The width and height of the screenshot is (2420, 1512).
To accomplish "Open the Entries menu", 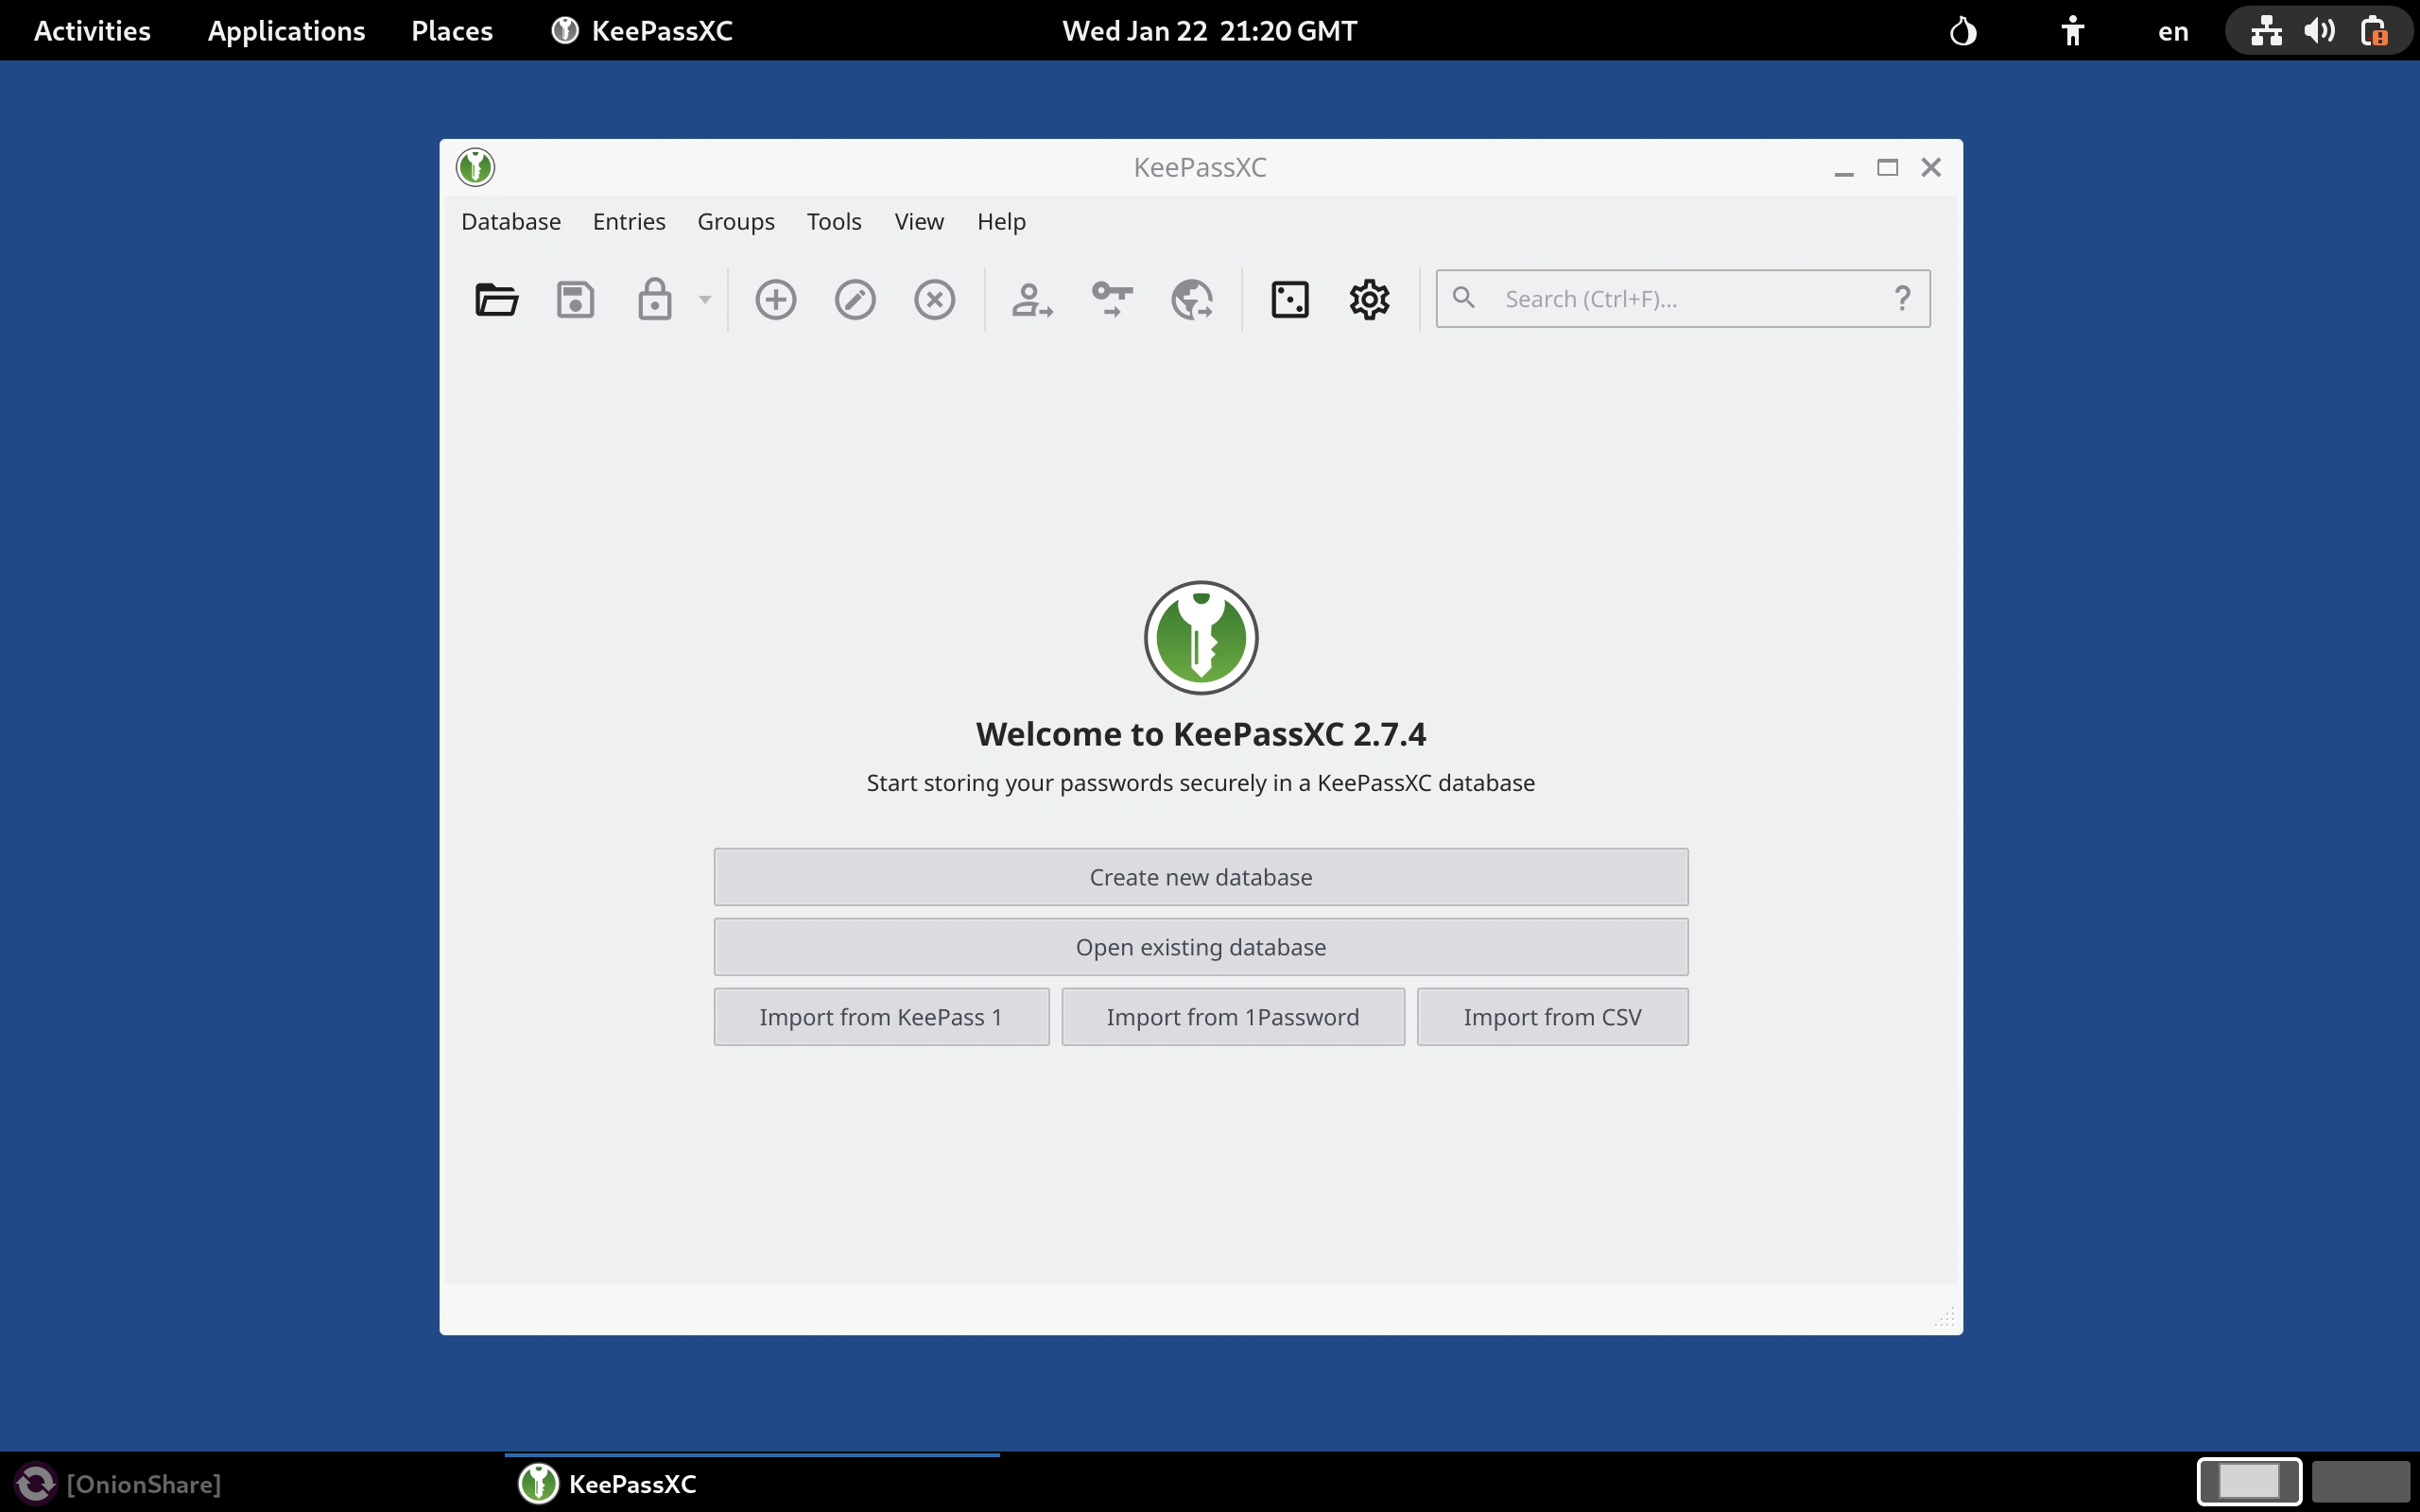I will click(x=628, y=221).
